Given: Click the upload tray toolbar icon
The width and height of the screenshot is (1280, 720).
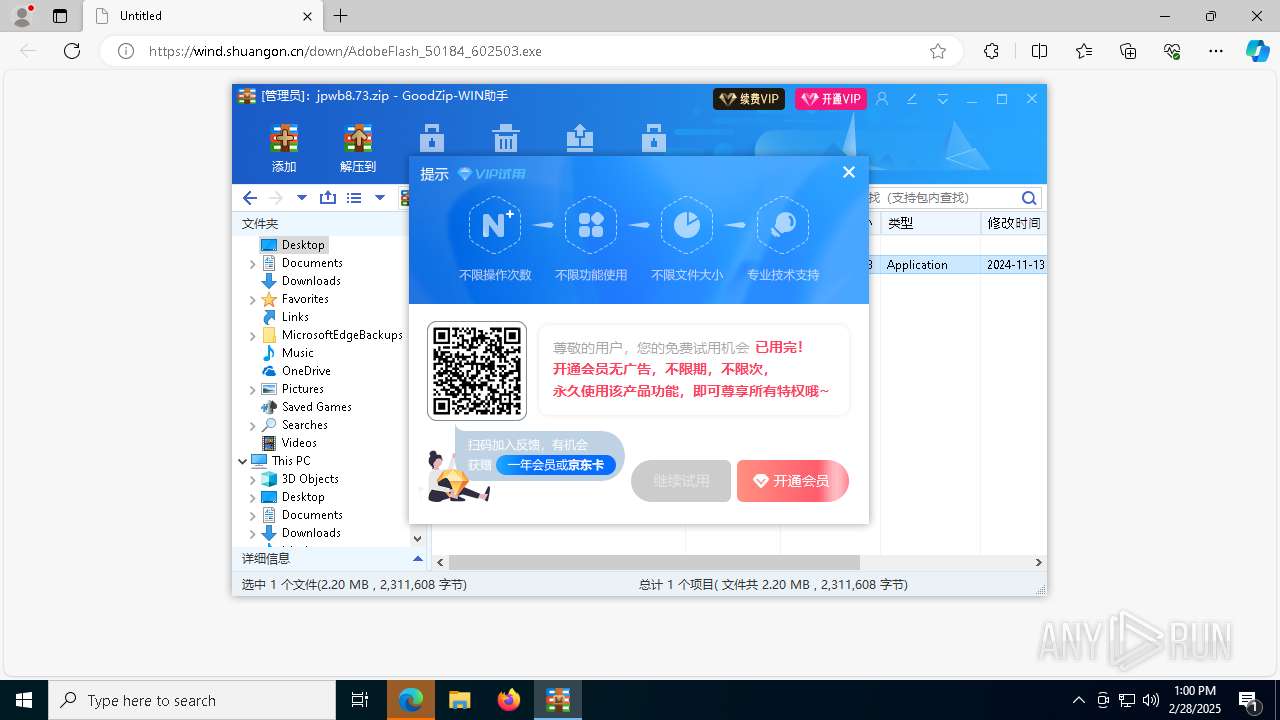Looking at the screenshot, I should 580,138.
